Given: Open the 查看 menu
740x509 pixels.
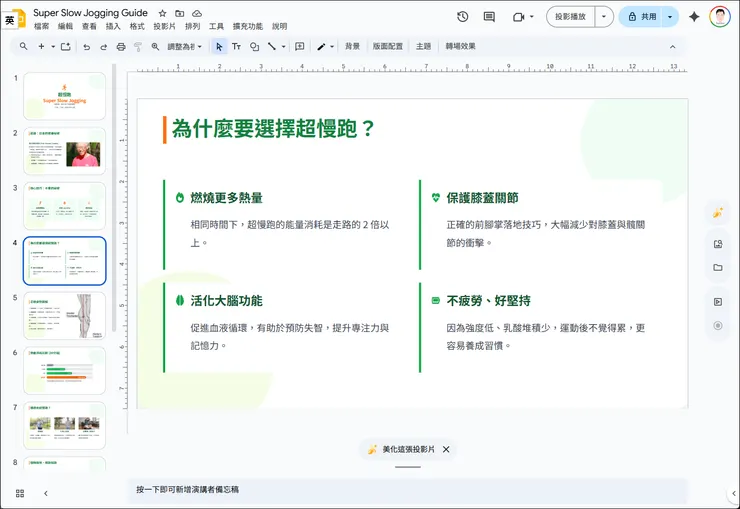Looking at the screenshot, I should [x=89, y=26].
